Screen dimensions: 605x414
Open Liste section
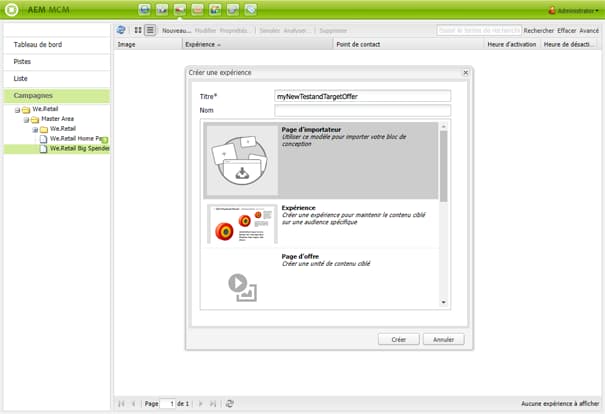[x=57, y=79]
